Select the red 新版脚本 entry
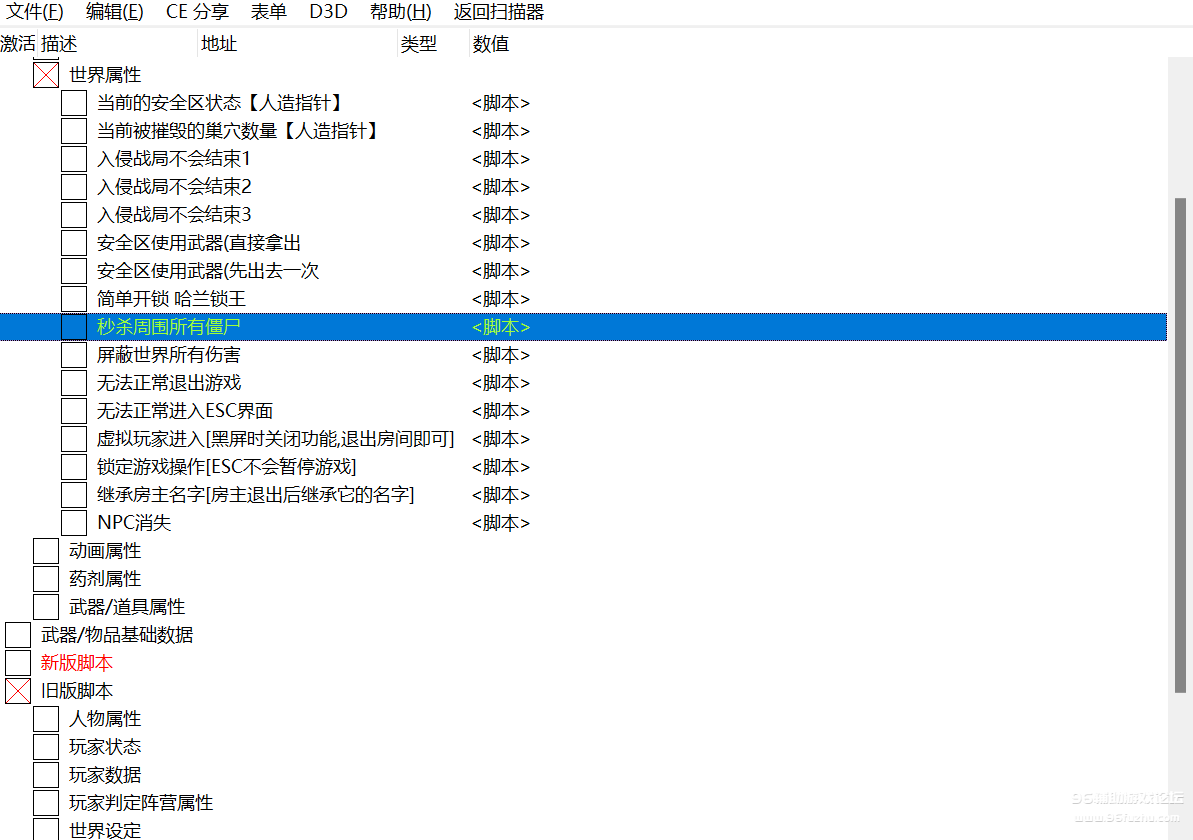1193x840 pixels. coord(77,663)
